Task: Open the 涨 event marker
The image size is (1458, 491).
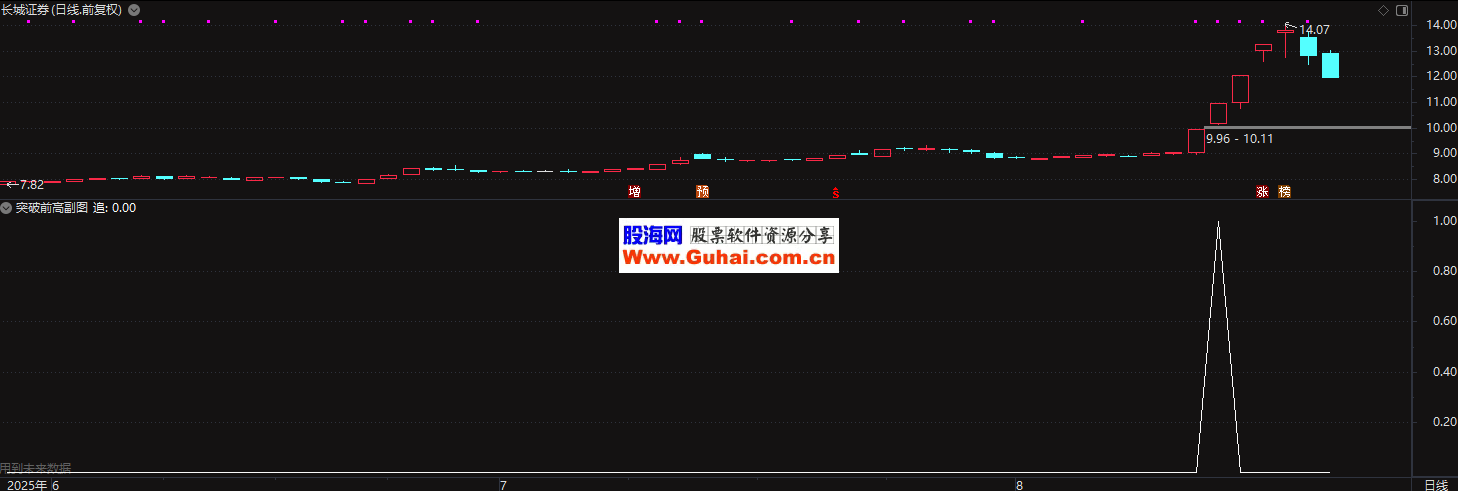Action: (x=1262, y=191)
